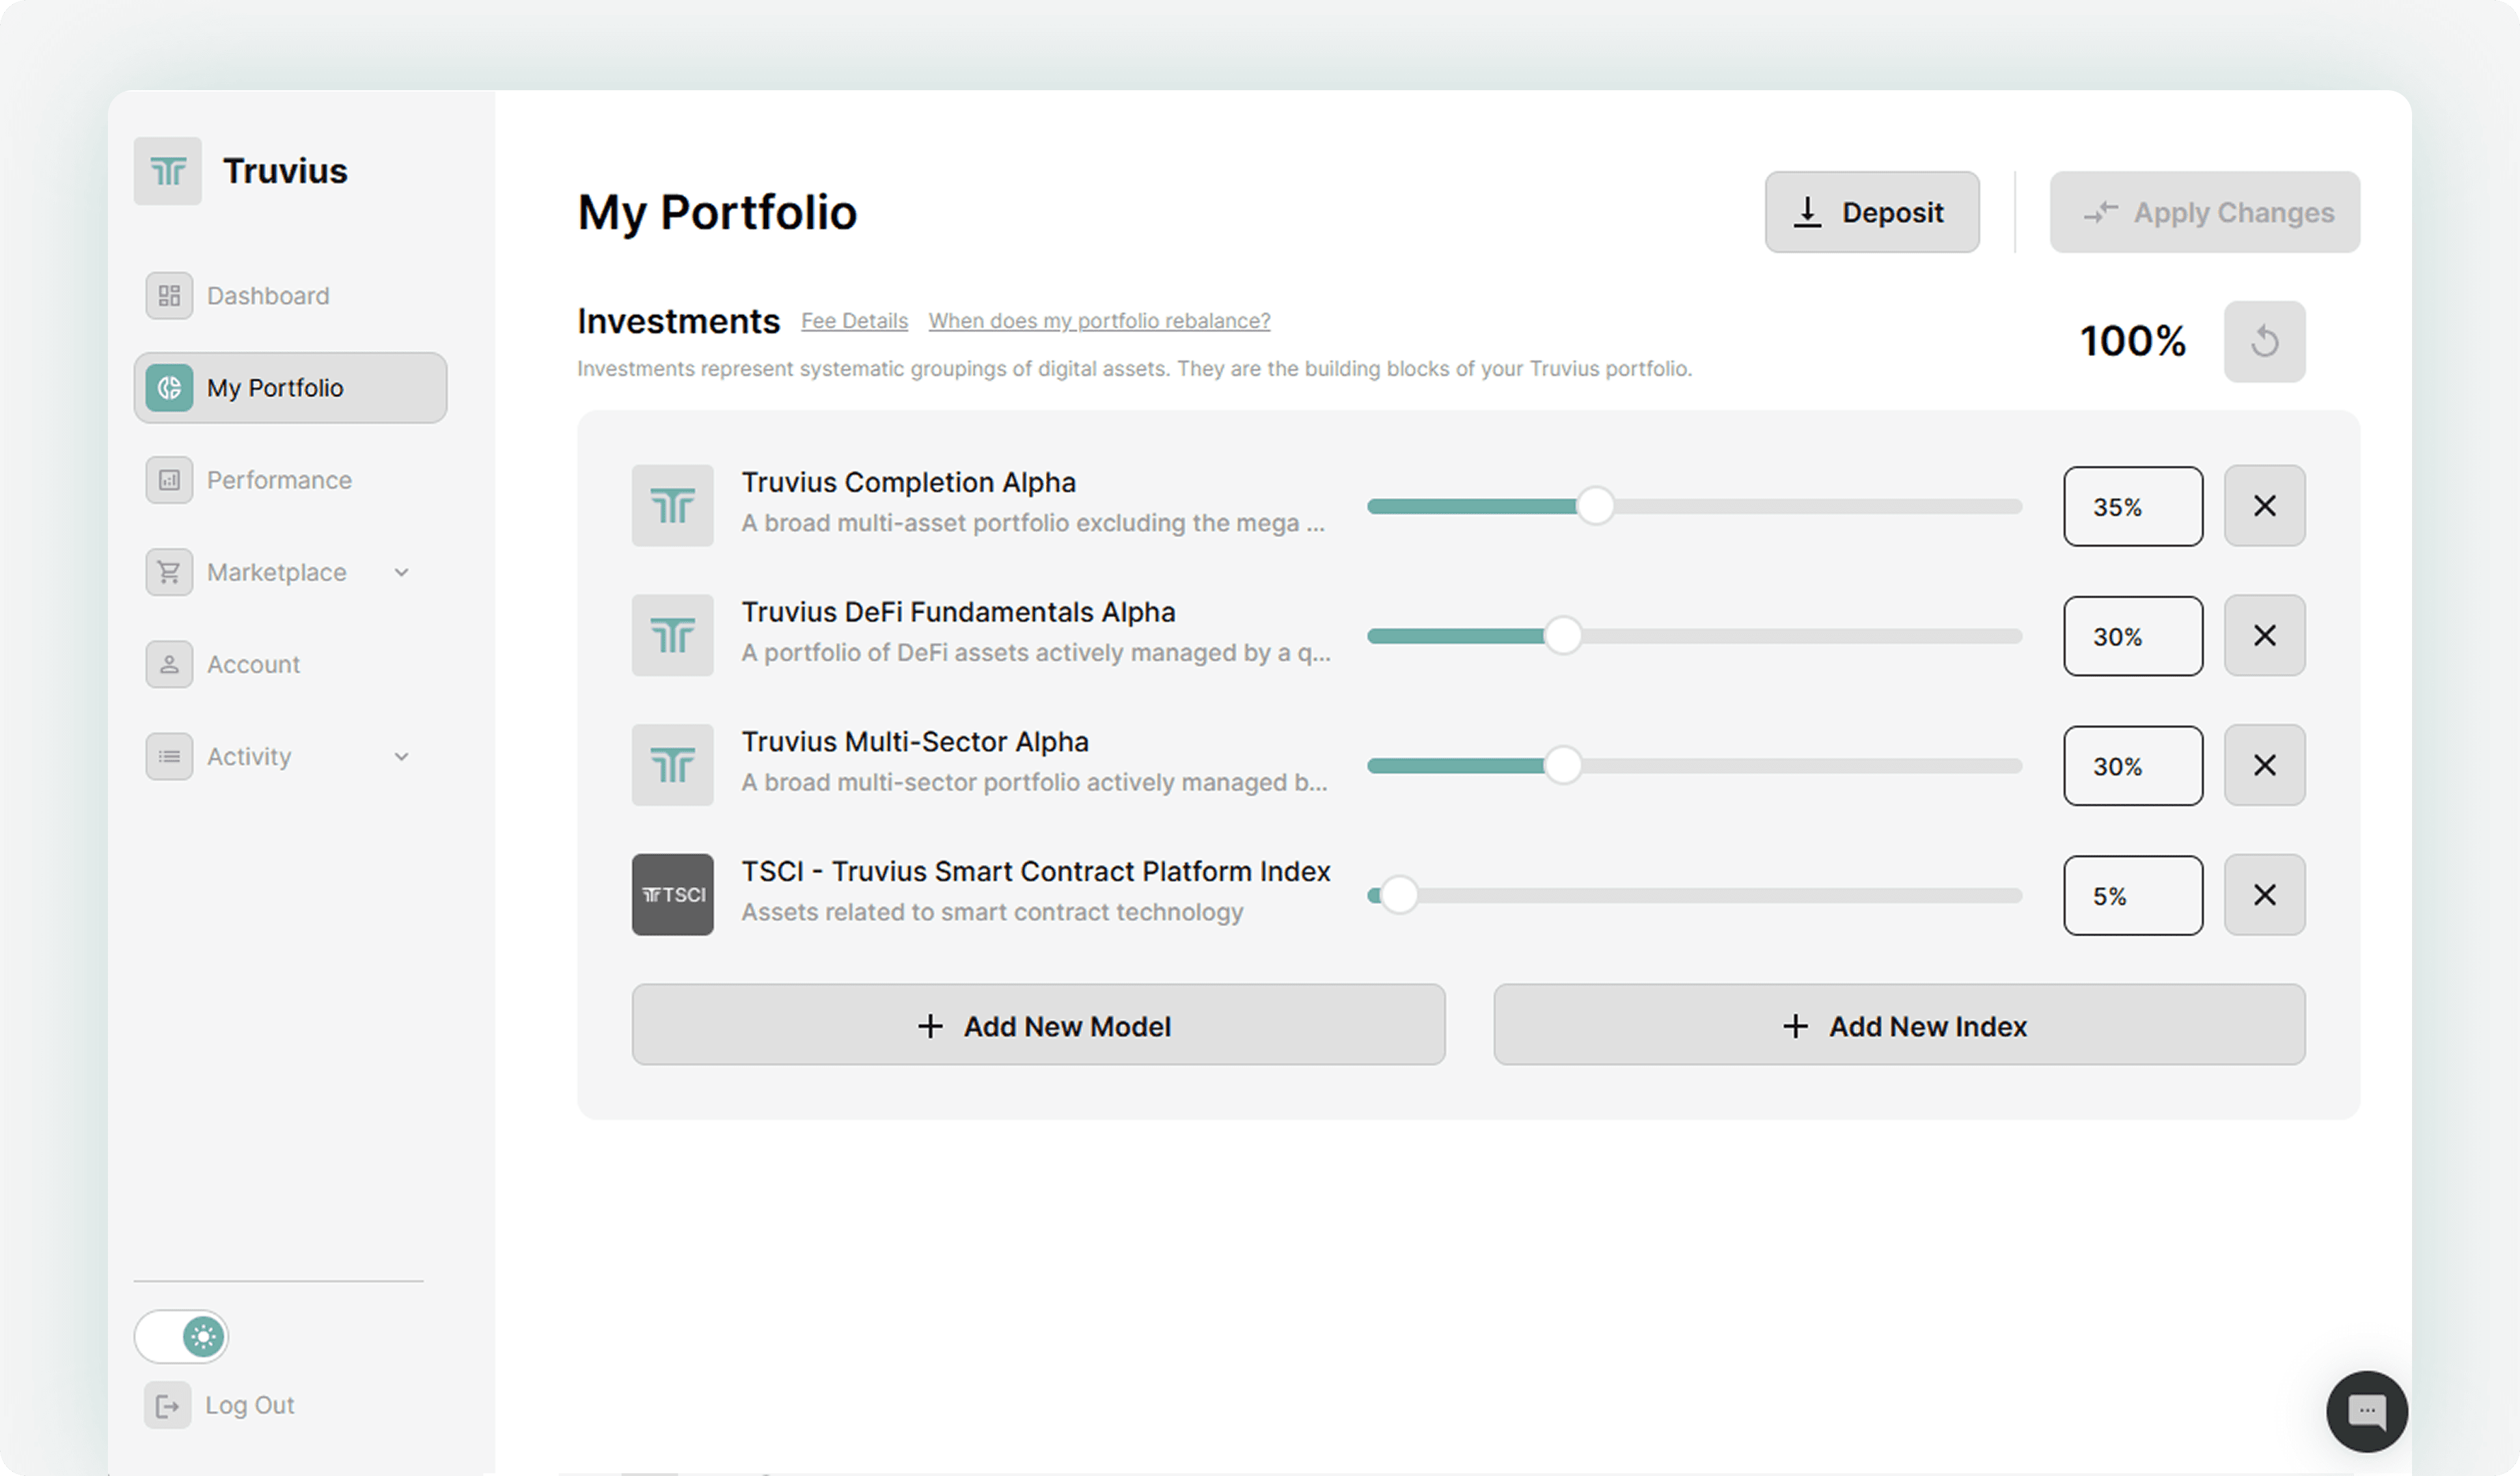Viewport: 2520px width, 1476px height.
Task: Click the 5% TSCI allocation input field
Action: coord(2132,896)
